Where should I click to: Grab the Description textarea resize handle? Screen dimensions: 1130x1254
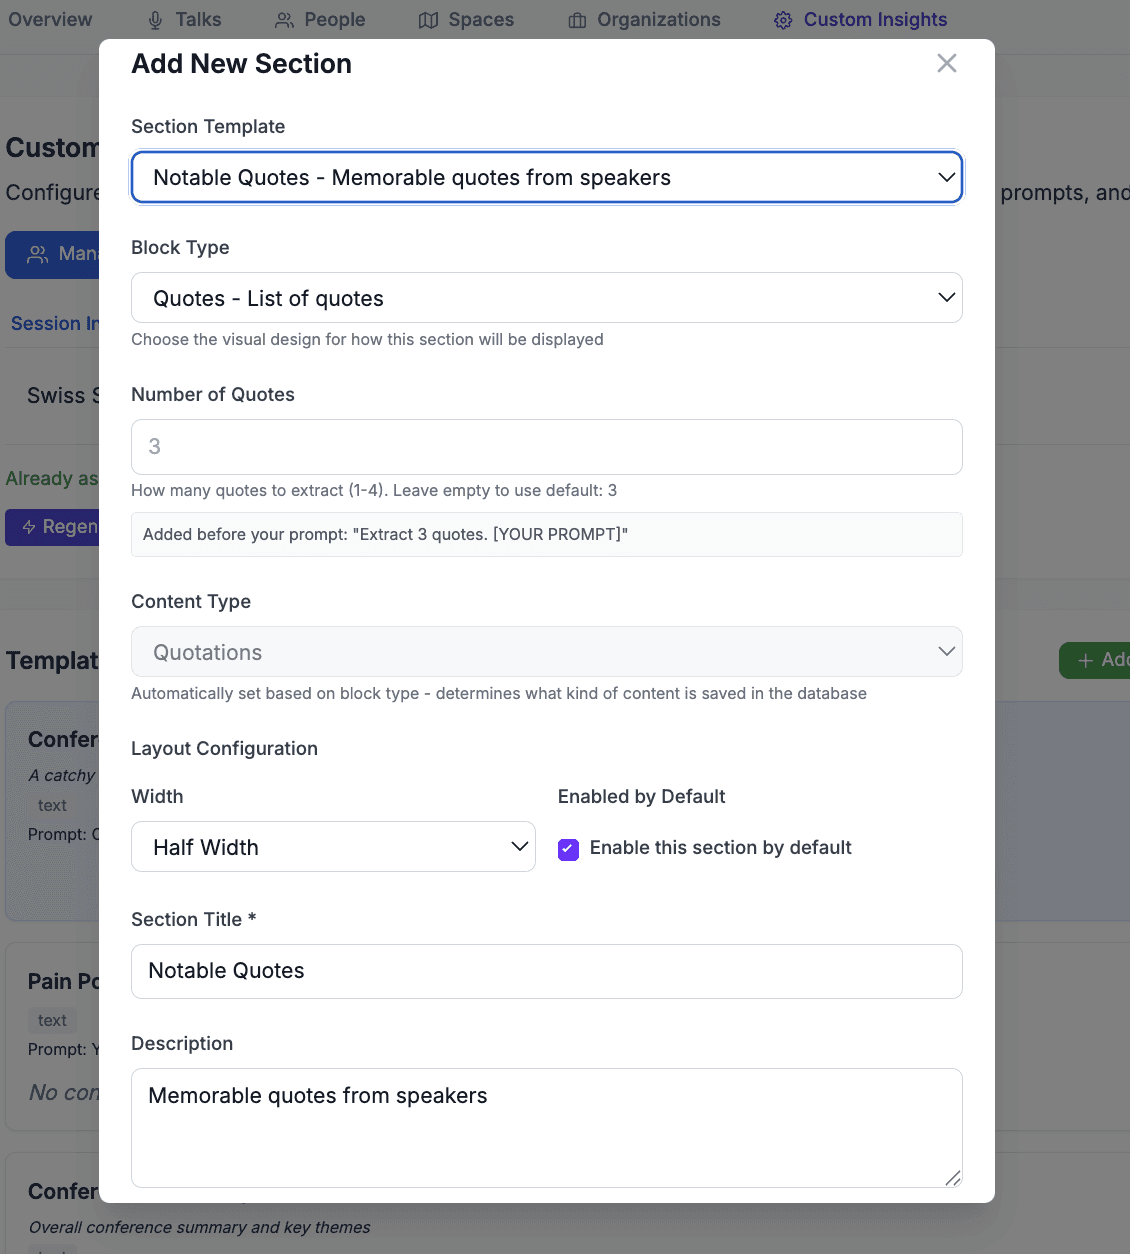[x=953, y=1178]
